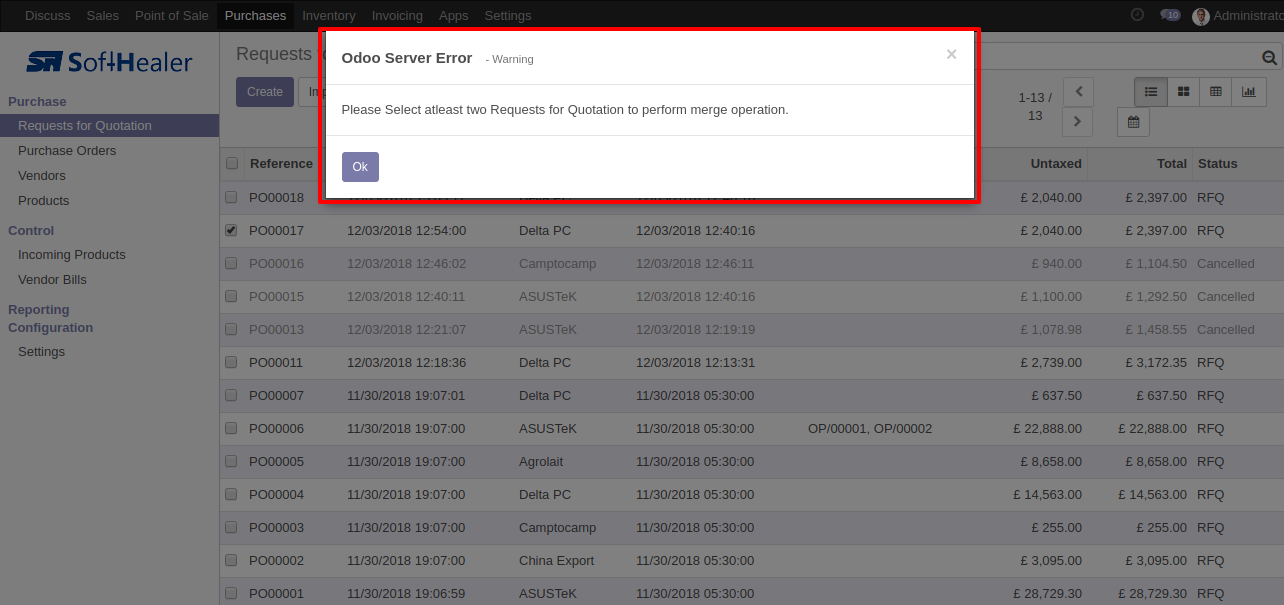Viewport: 1284px width, 605px height.
Task: Click Cancelled status of PO00016
Action: pos(1225,263)
